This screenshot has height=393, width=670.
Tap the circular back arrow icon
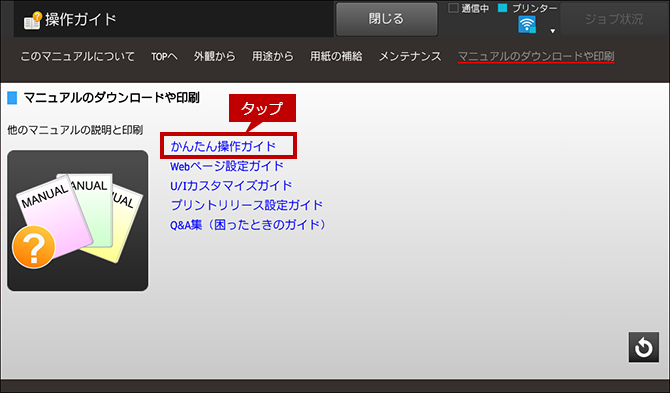[x=644, y=348]
